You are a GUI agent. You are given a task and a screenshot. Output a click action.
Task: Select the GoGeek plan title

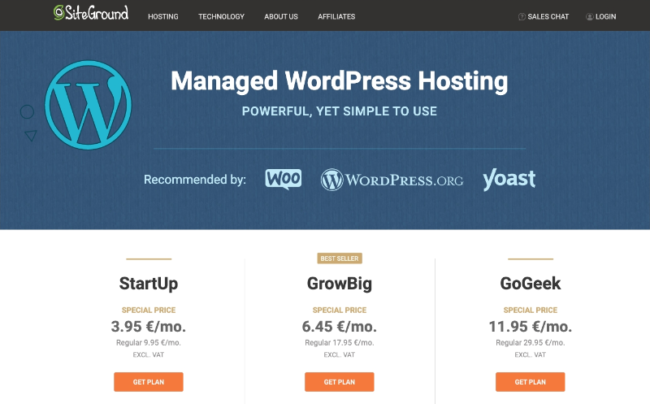coord(530,284)
